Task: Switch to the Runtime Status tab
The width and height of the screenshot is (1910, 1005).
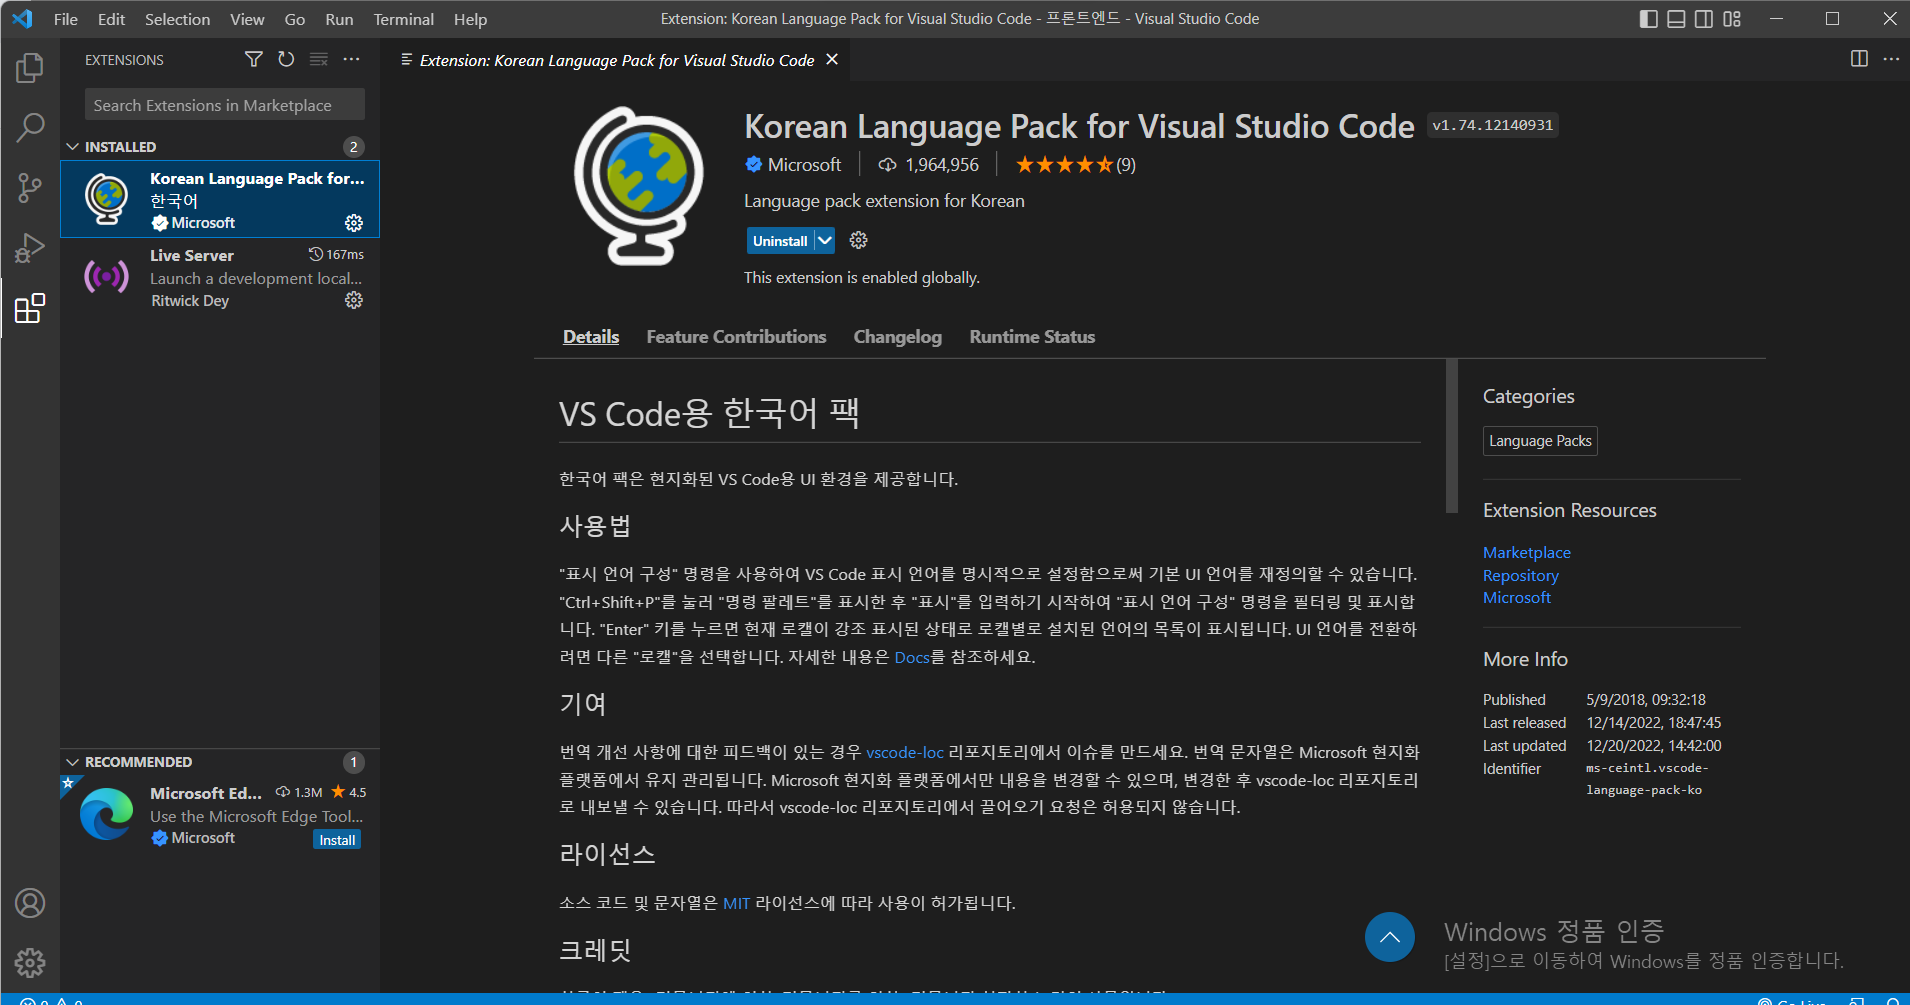Action: (x=1032, y=337)
